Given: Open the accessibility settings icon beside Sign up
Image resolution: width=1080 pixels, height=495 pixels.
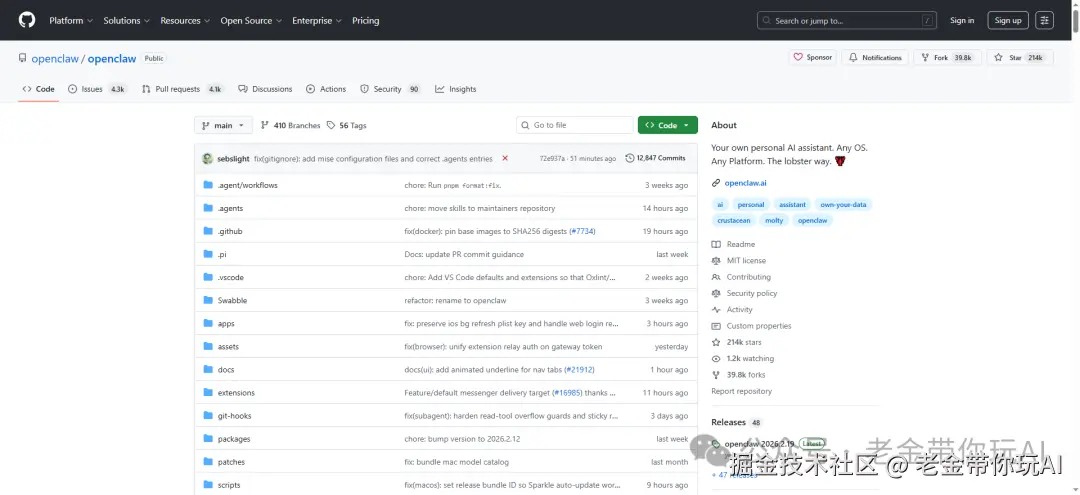Looking at the screenshot, I should pyautogui.click(x=1044, y=21).
